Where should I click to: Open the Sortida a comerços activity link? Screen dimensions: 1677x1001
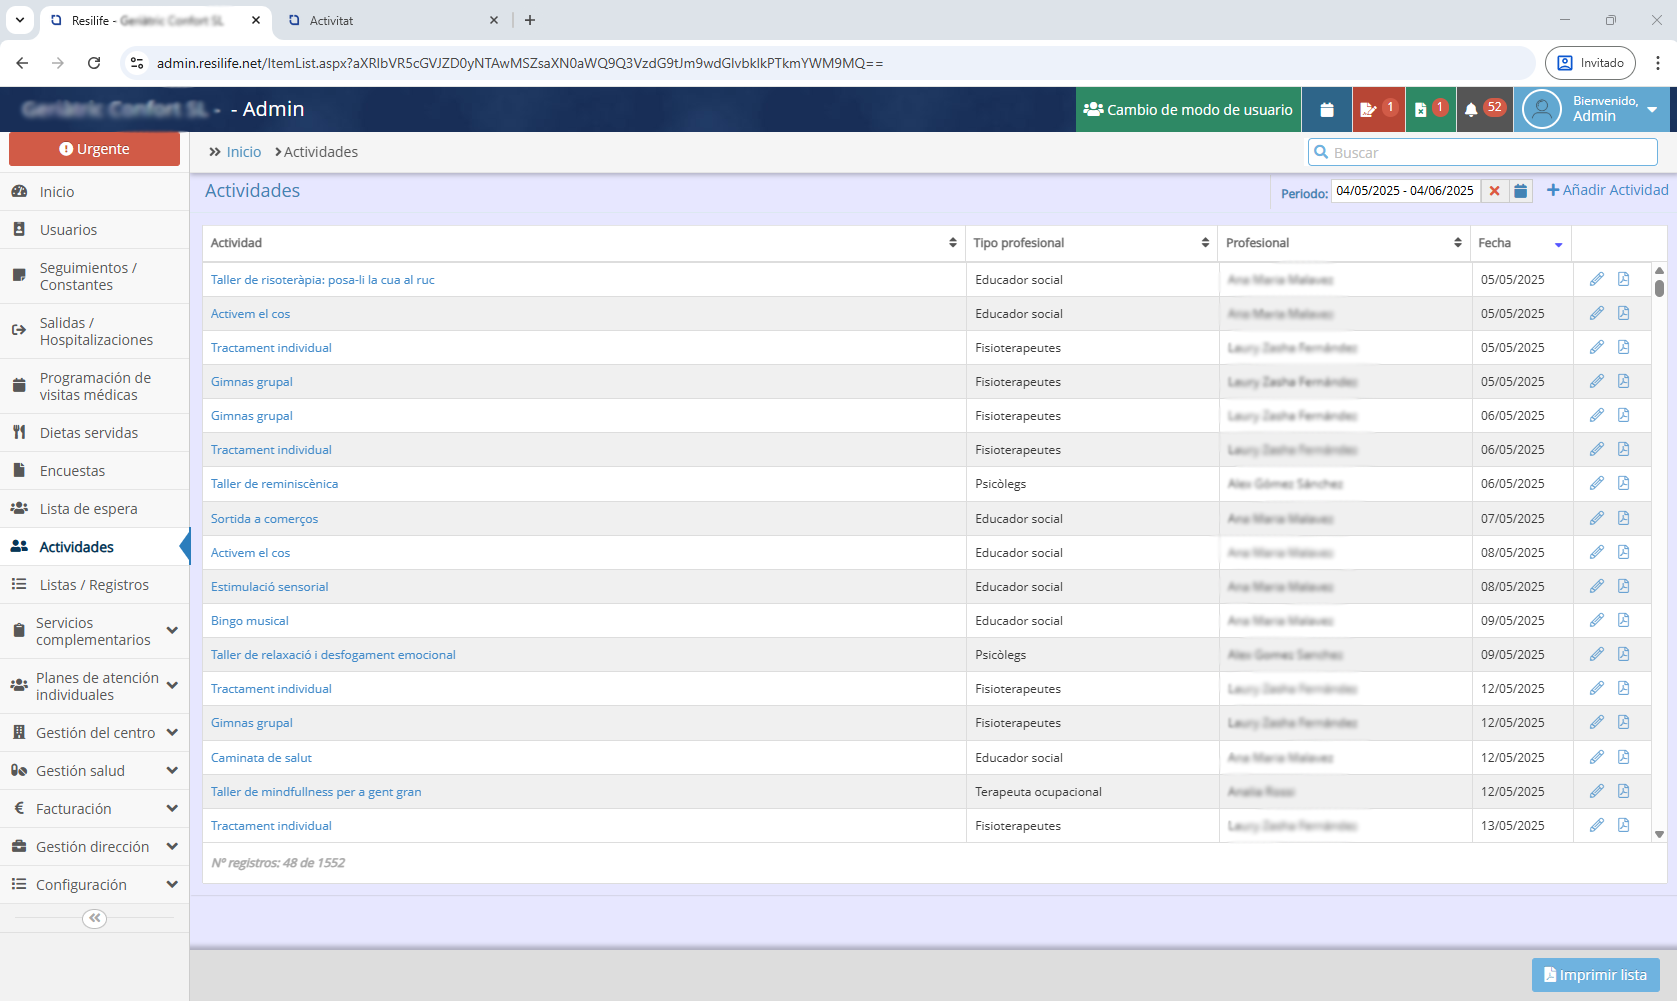point(264,519)
